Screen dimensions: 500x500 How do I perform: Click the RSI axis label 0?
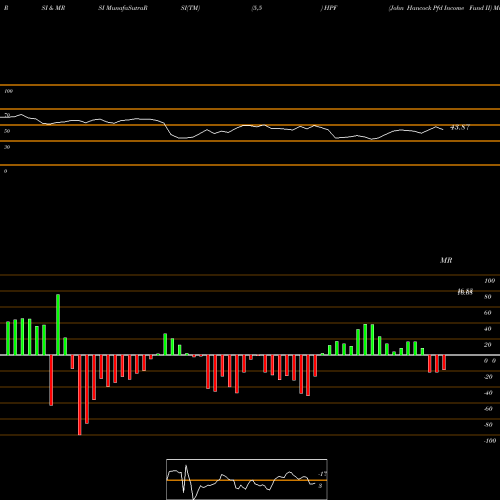pyautogui.click(x=6, y=171)
